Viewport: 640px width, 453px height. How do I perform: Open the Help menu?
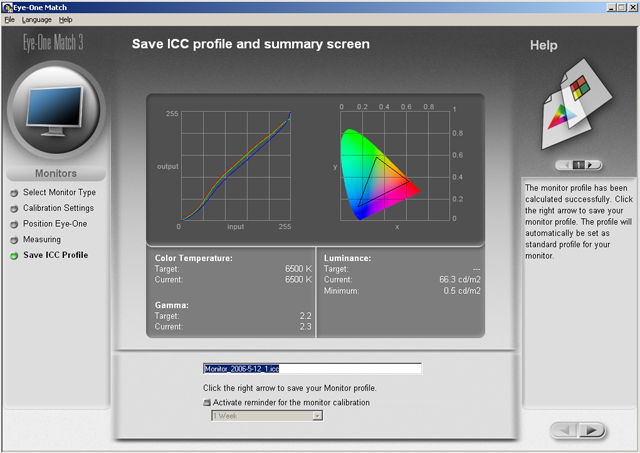pos(65,20)
